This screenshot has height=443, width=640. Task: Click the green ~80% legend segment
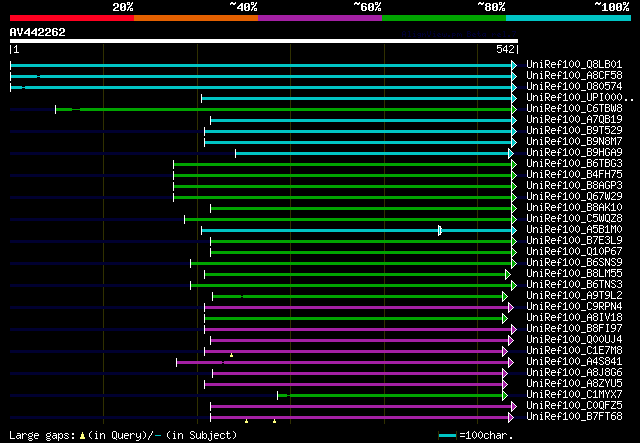[x=444, y=18]
